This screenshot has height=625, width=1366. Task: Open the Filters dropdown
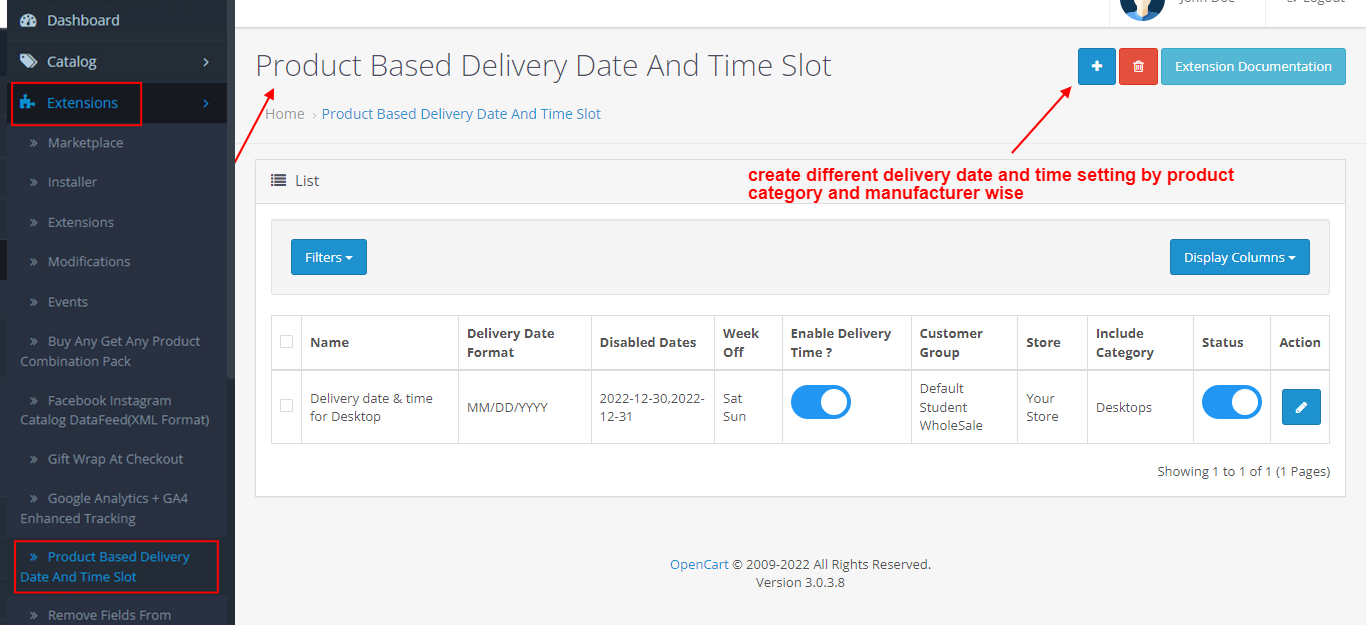328,256
